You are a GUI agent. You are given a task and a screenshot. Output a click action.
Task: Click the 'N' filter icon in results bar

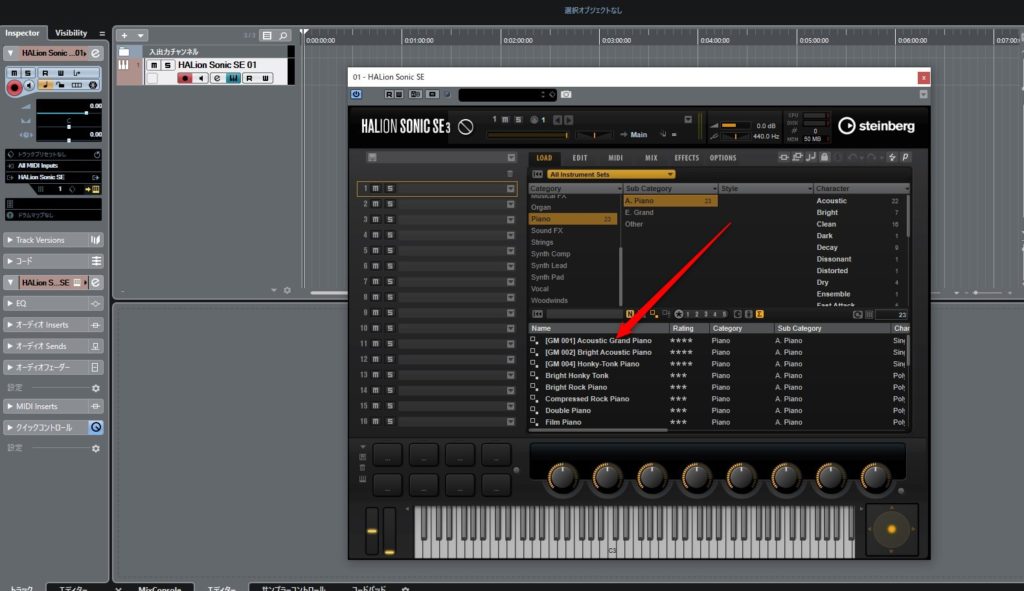point(630,314)
